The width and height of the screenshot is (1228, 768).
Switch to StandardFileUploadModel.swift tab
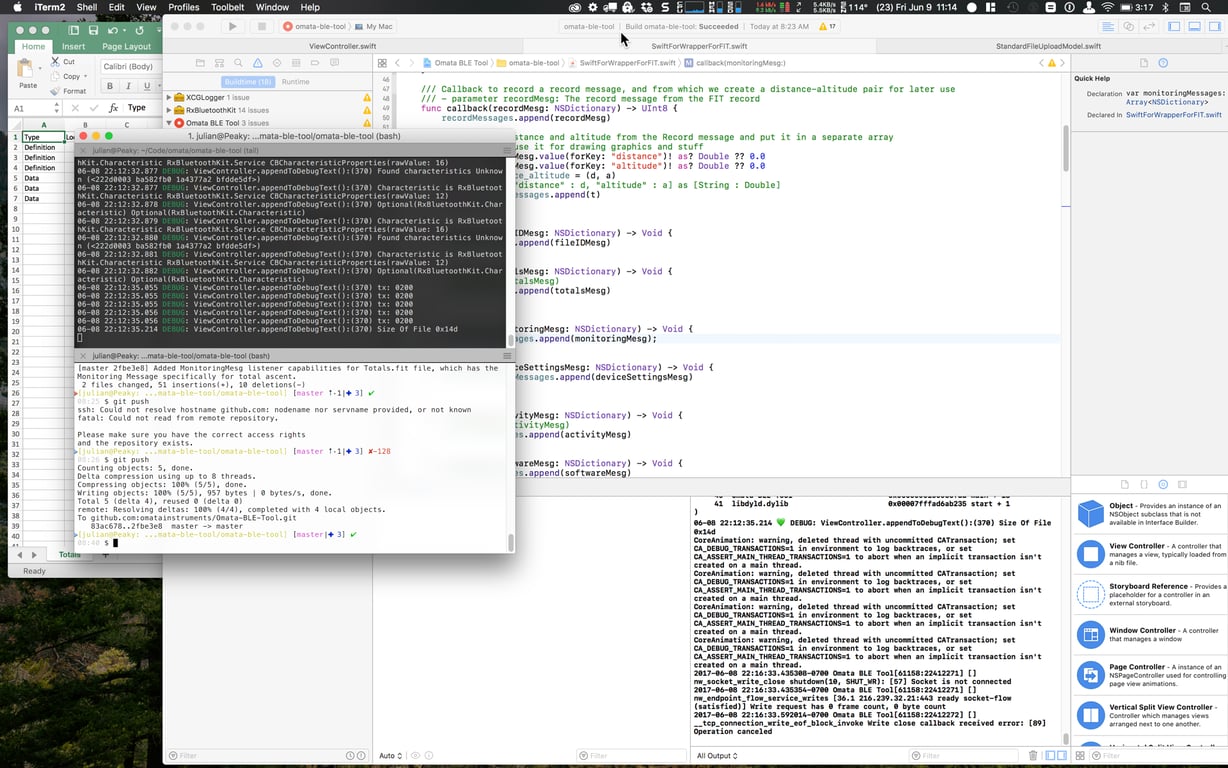(1048, 46)
